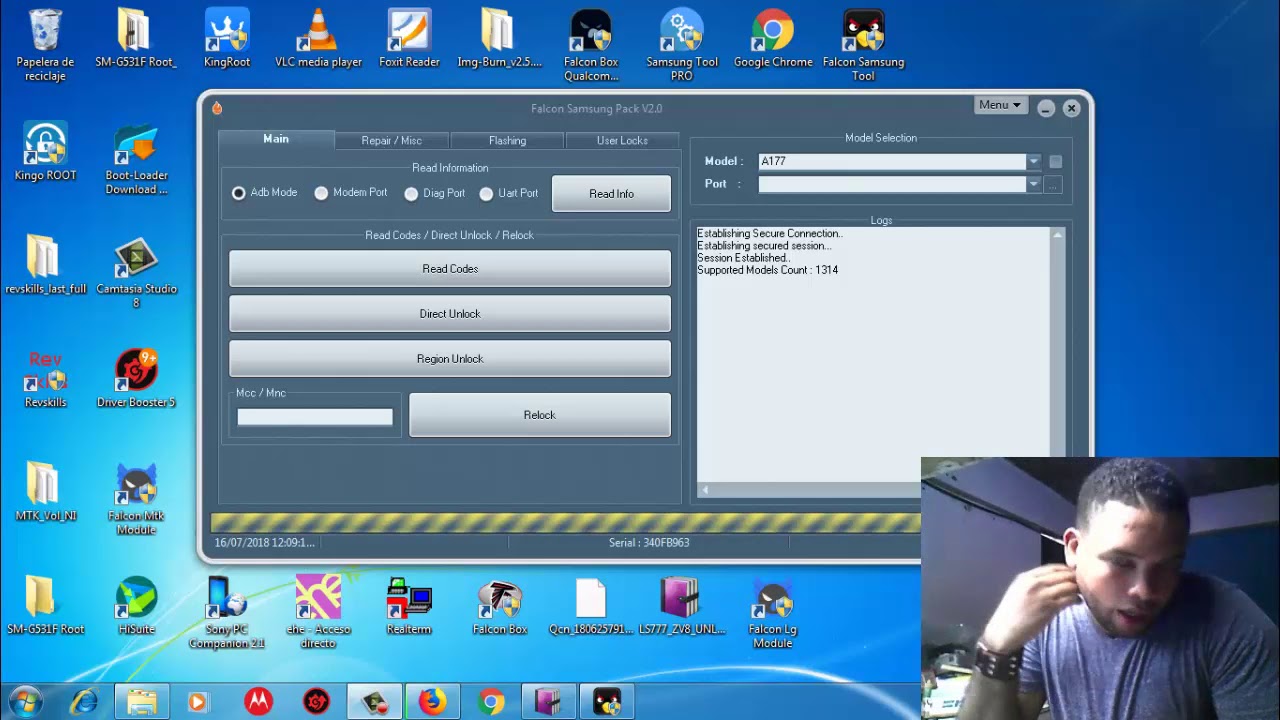Open the User Locks tab
The width and height of the screenshot is (1280, 720).
622,141
